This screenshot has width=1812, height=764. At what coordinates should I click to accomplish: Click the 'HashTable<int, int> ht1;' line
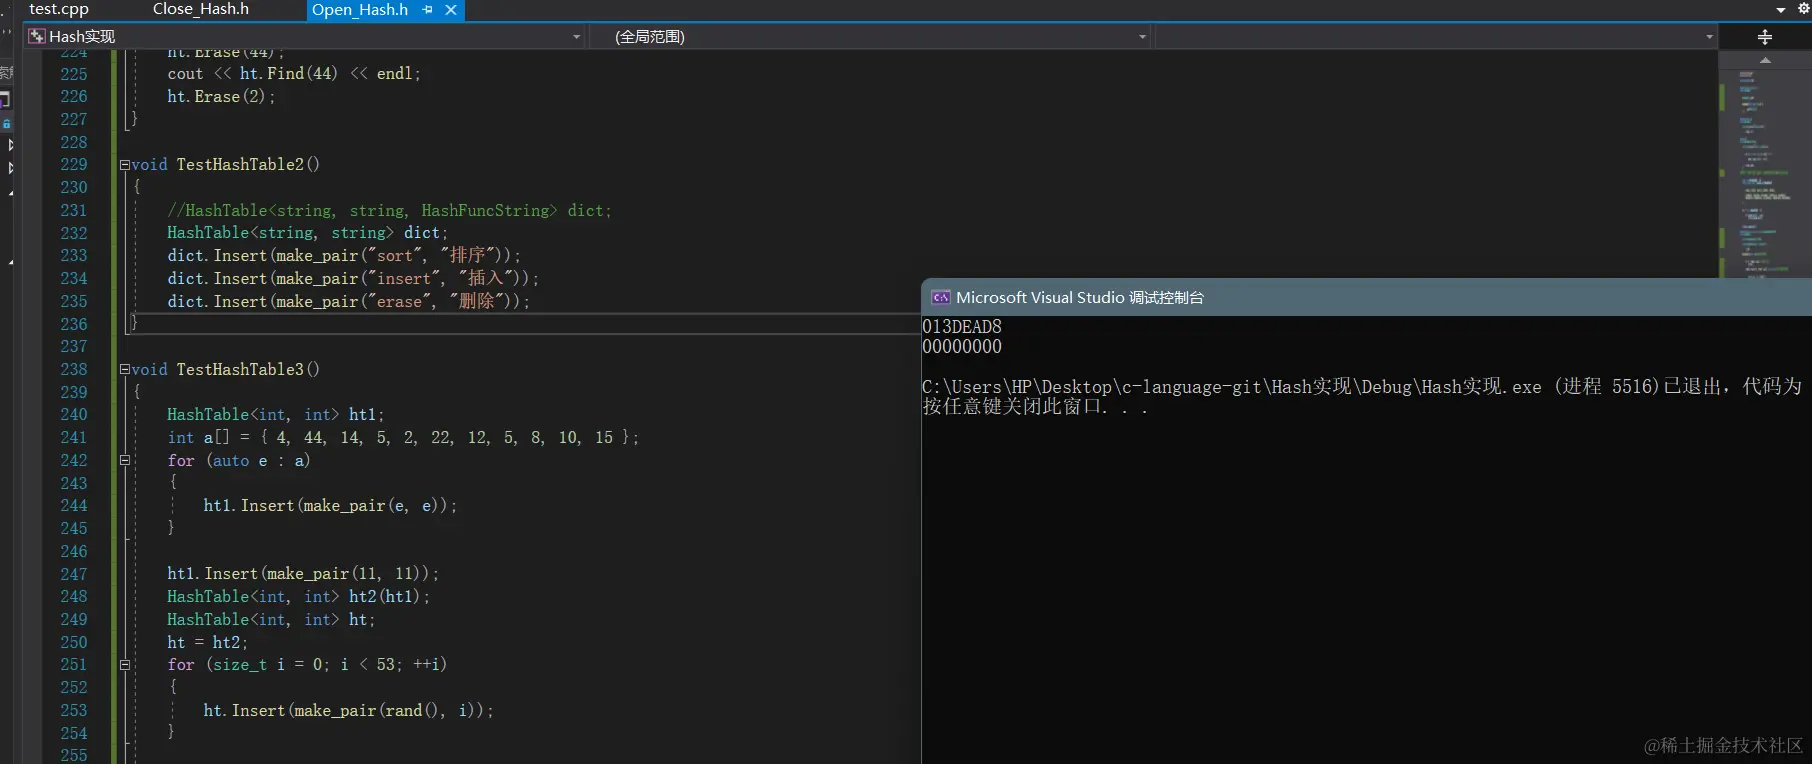point(276,415)
